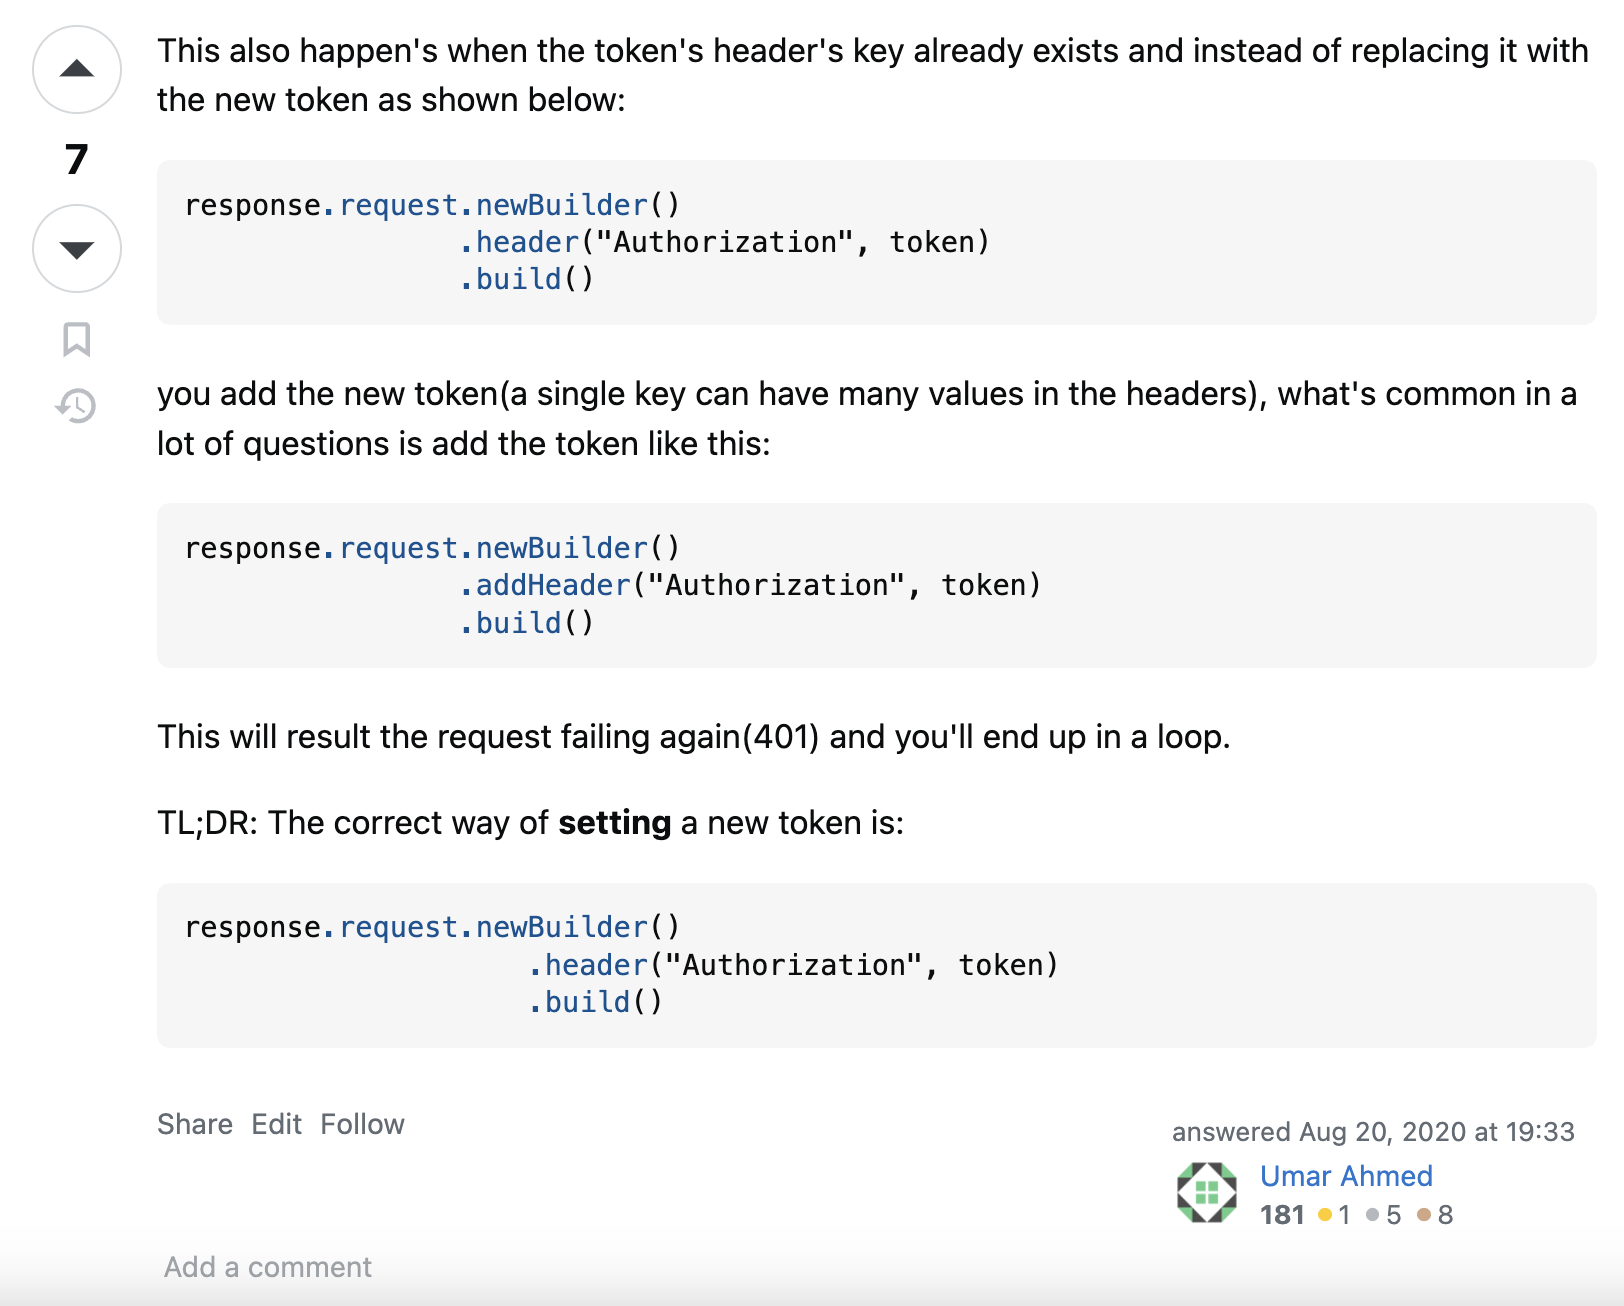Click the addHeader method link

pos(552,585)
